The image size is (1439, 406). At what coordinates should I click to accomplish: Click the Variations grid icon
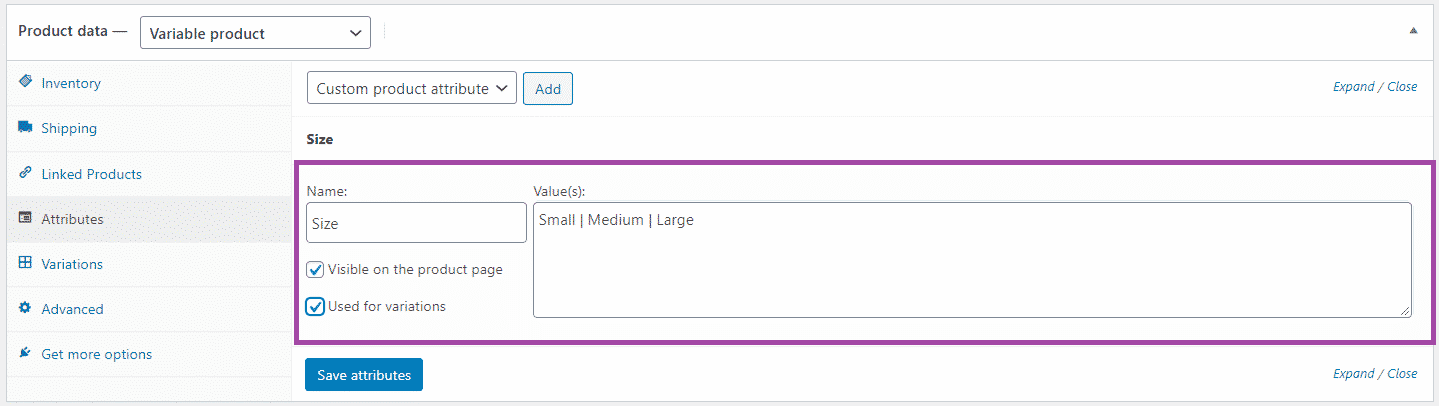25,263
